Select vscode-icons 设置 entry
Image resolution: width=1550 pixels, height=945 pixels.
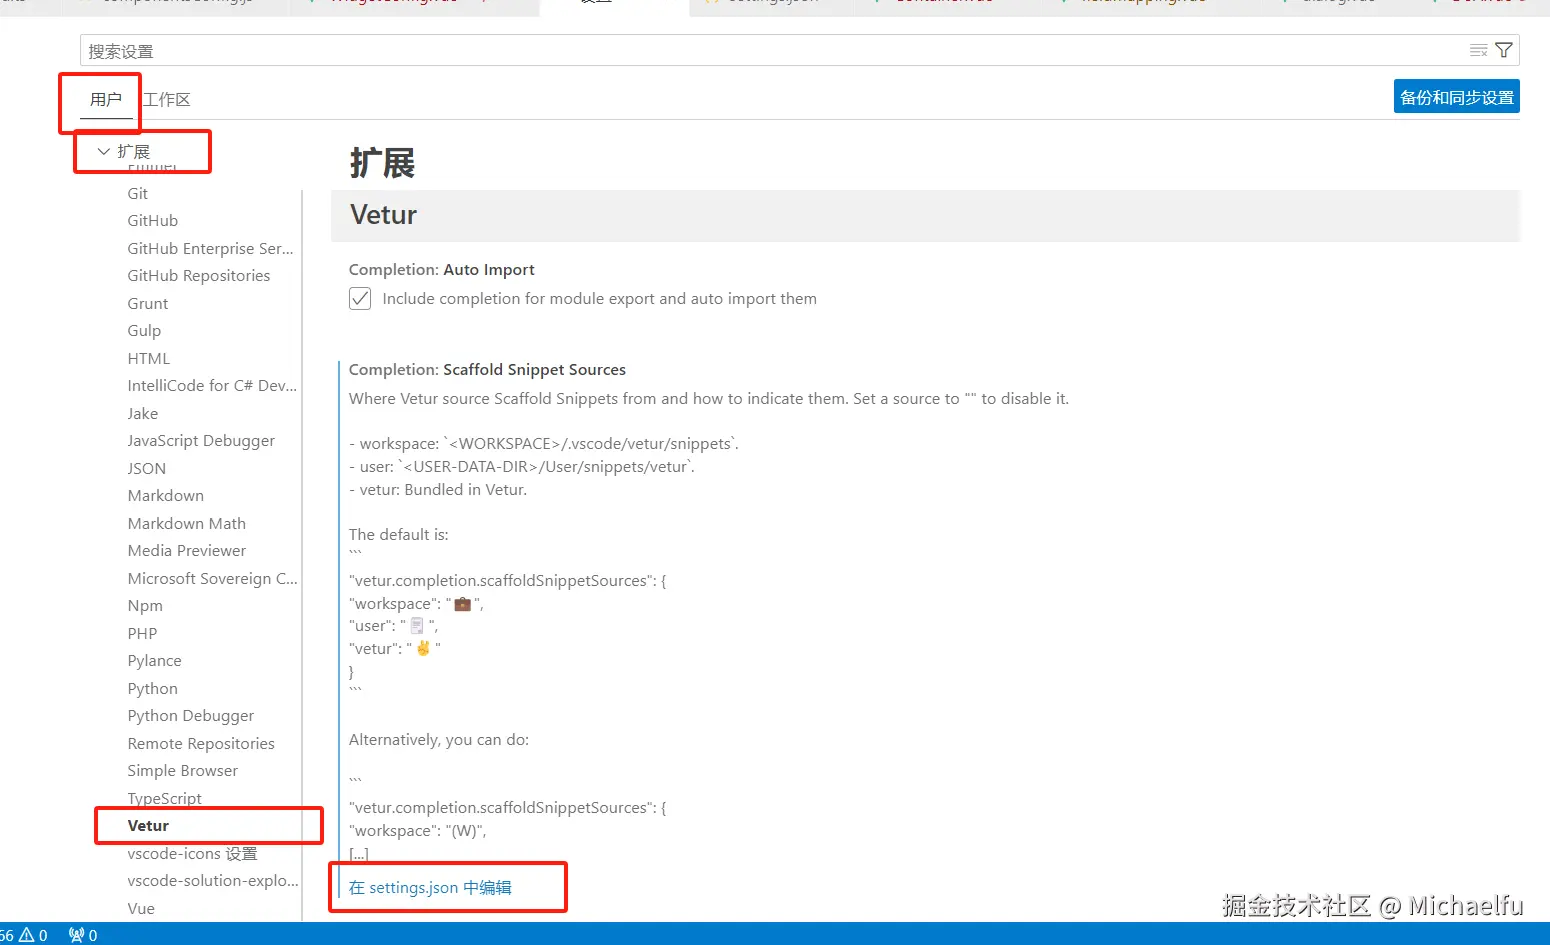click(192, 853)
